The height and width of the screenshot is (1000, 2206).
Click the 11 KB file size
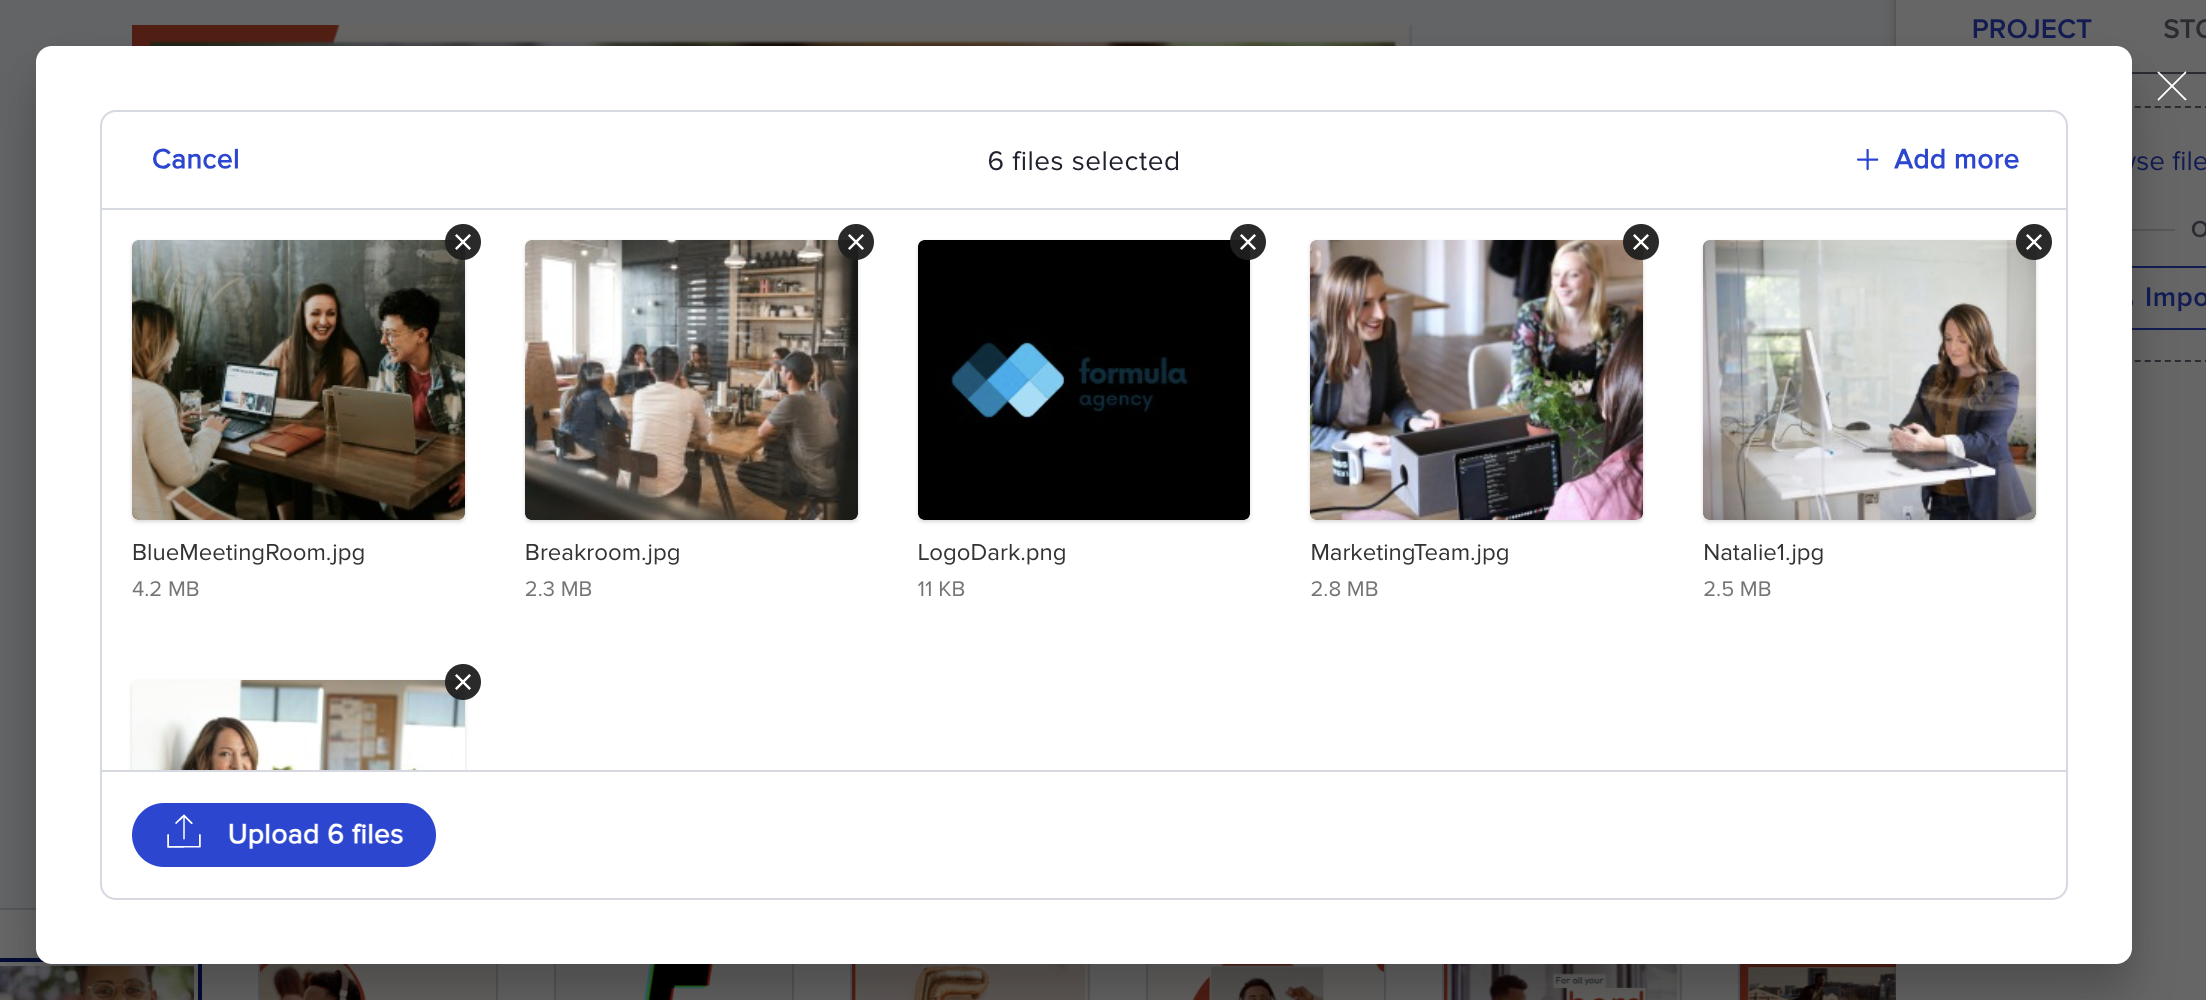[941, 589]
